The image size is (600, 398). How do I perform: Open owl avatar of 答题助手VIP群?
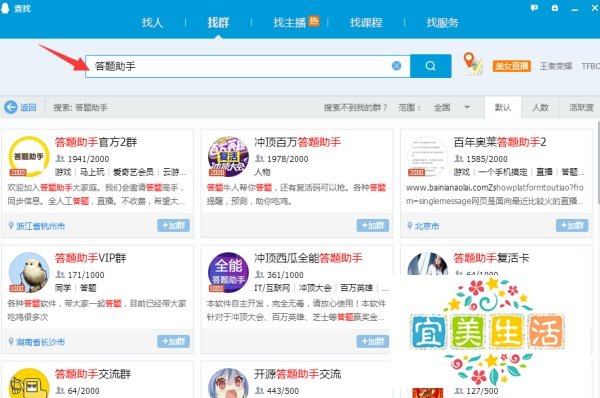[29, 272]
